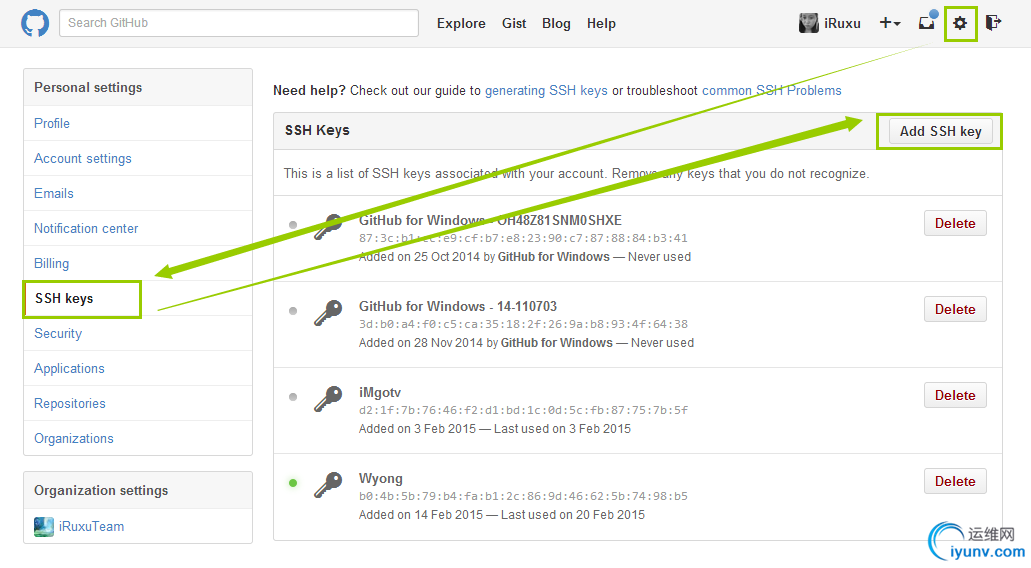Select the iMgotv key title
This screenshot has height=568, width=1031.
click(x=379, y=392)
